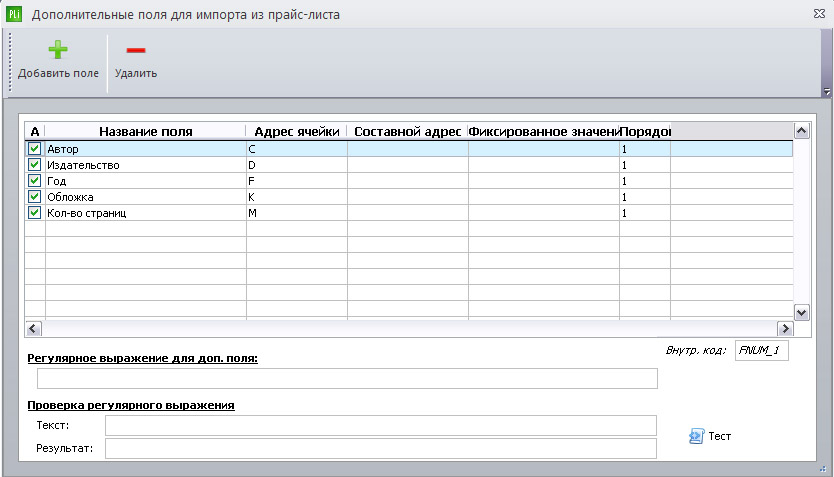Uncheck the Издательство row checkbox
834x477 pixels.
click(x=35, y=165)
